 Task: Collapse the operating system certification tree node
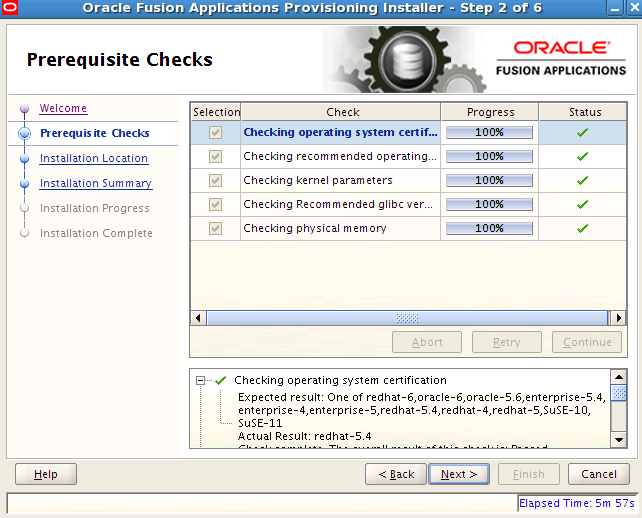201,381
